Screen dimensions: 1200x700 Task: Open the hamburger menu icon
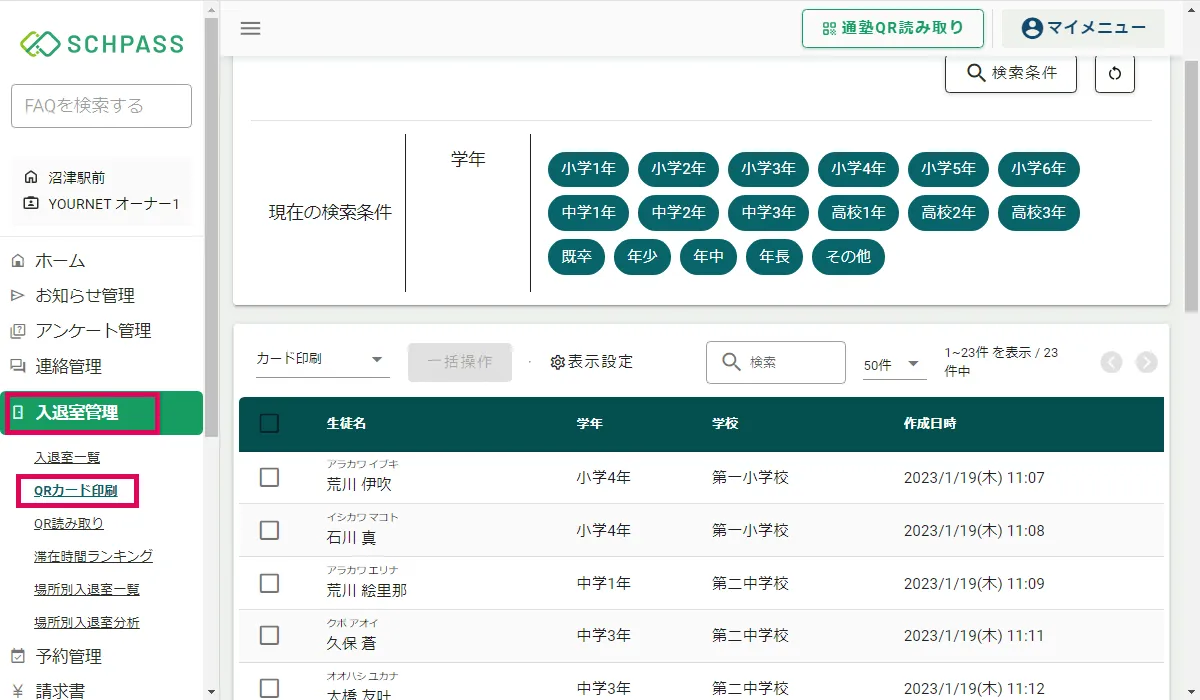click(x=250, y=28)
